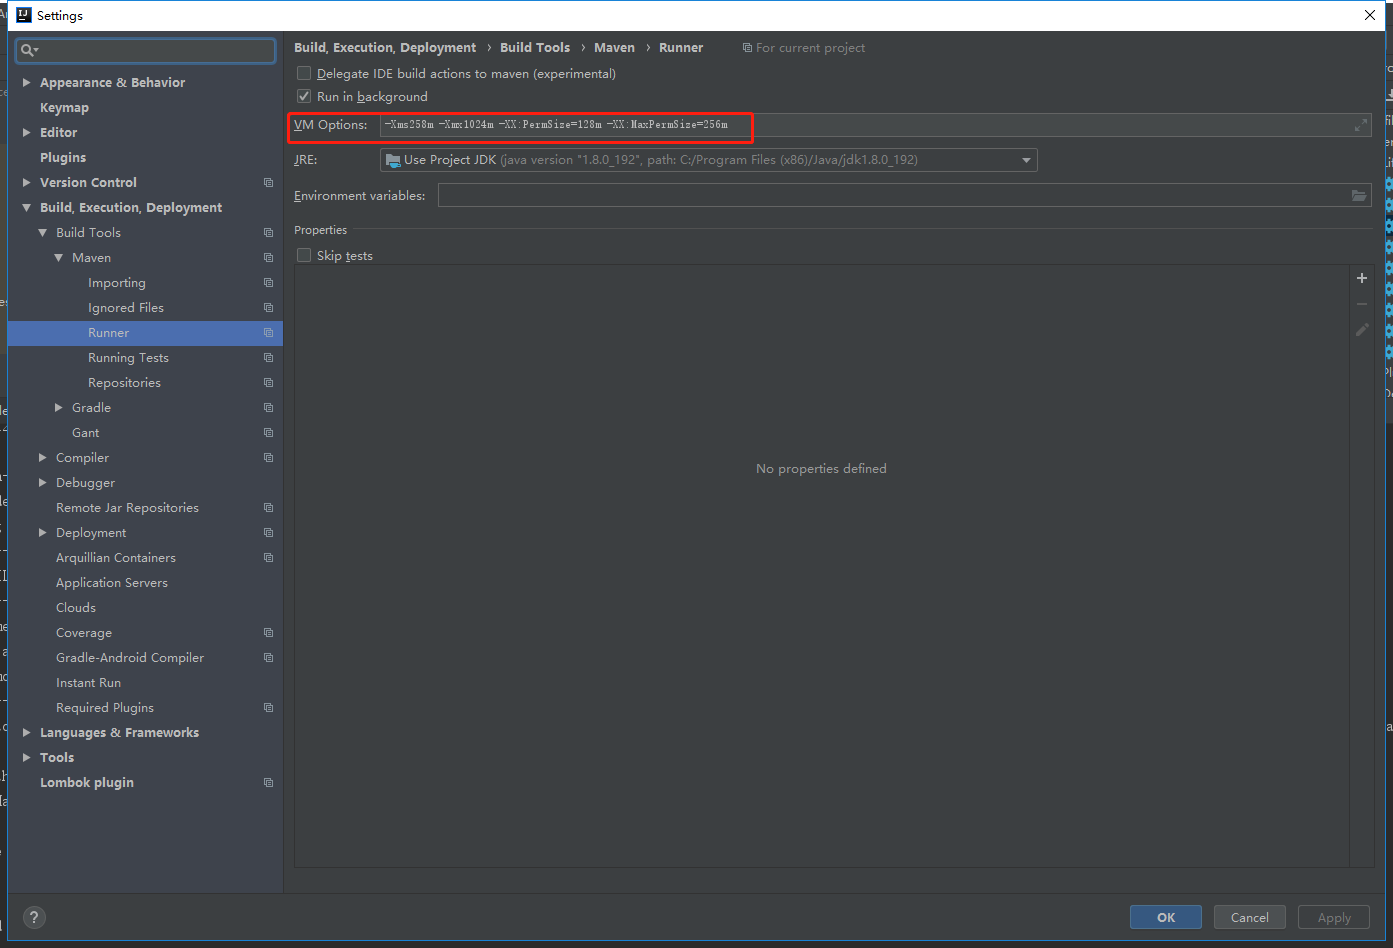1393x948 pixels.
Task: Click the minus icon to remove a property
Action: tap(1361, 304)
